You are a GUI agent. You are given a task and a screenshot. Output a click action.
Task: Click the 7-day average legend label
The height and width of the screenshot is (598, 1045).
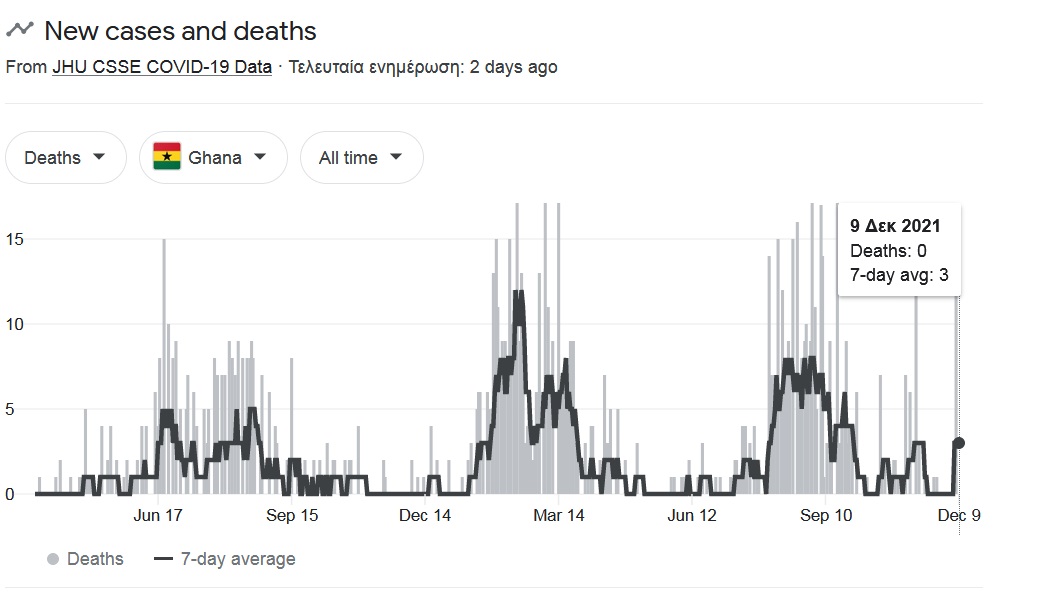237,559
